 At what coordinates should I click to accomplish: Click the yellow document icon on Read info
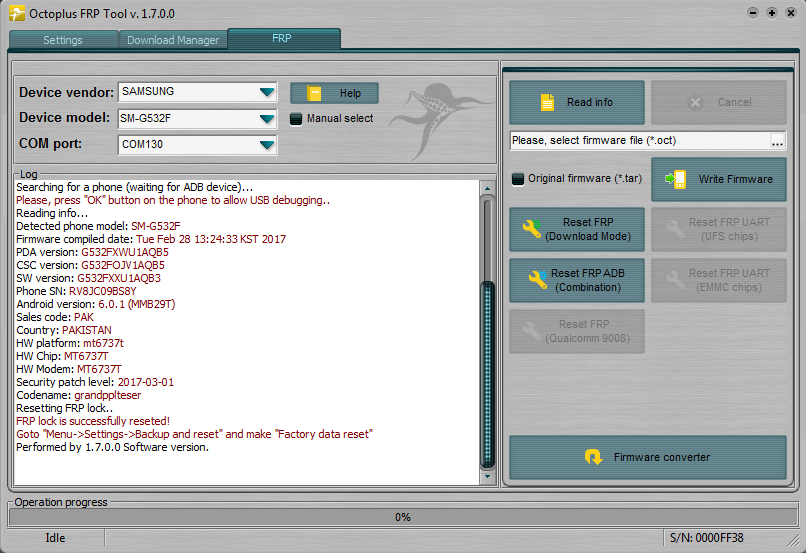[547, 102]
